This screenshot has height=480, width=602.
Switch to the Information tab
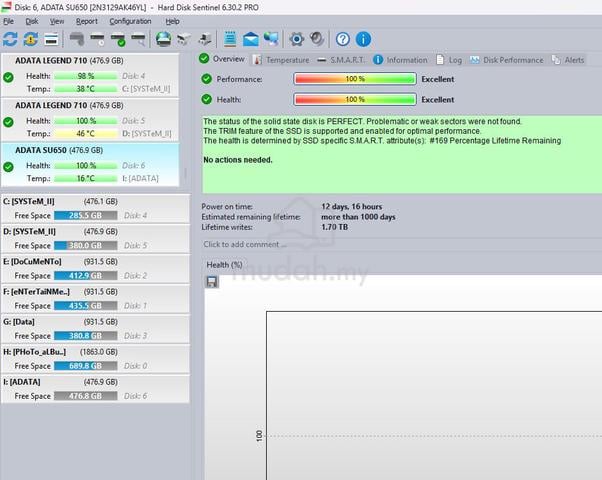coord(400,60)
